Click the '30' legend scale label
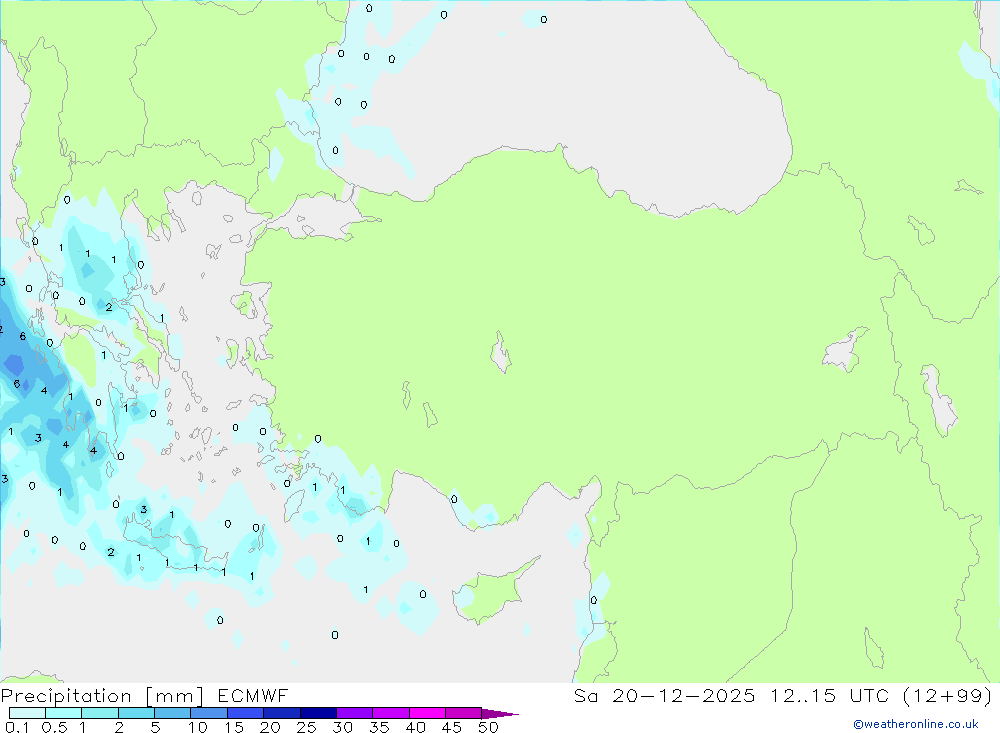1000x733 pixels. [x=343, y=727]
